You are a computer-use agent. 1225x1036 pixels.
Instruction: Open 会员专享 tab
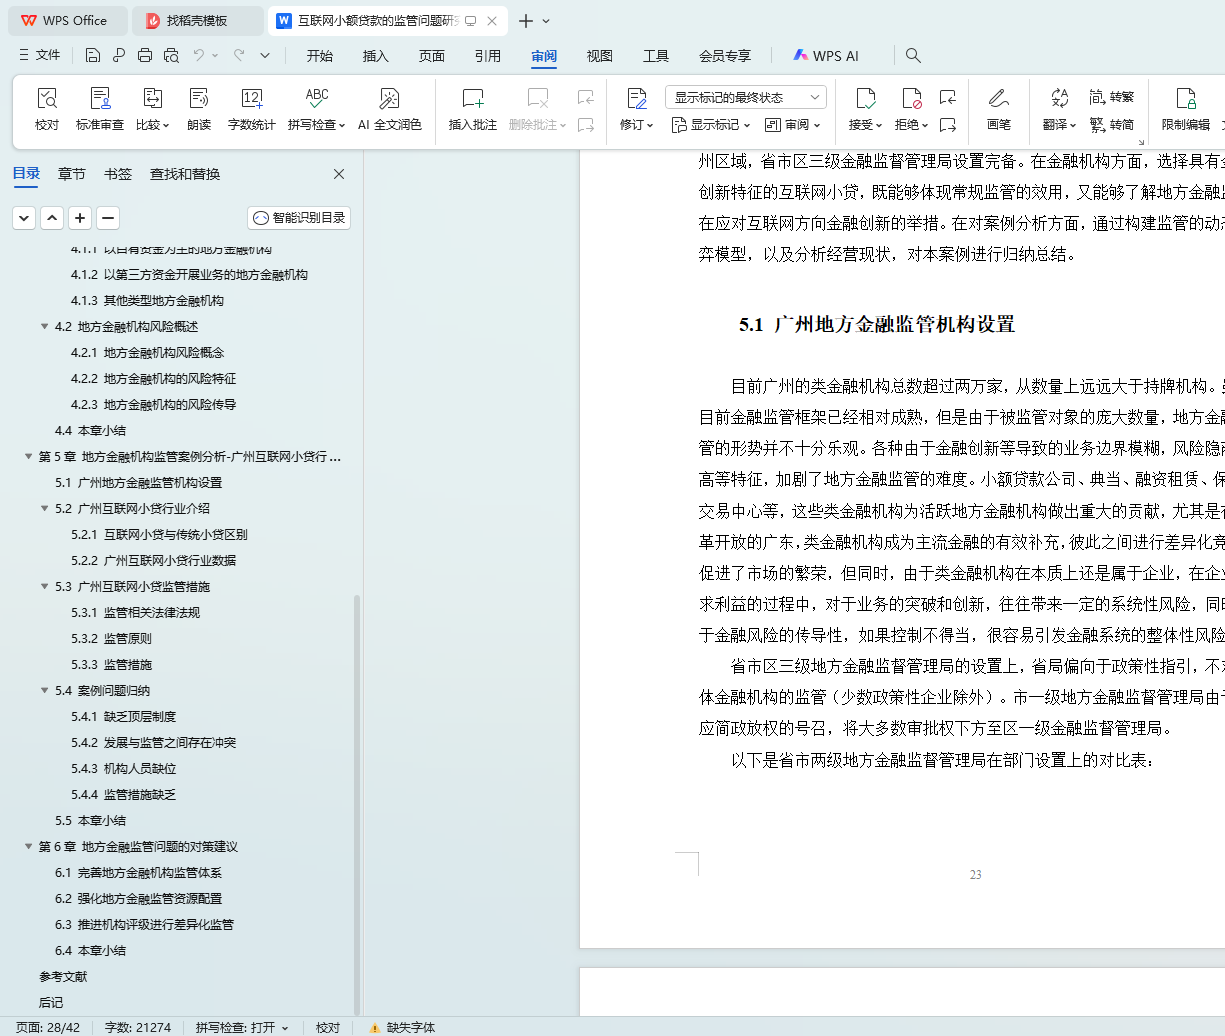725,56
